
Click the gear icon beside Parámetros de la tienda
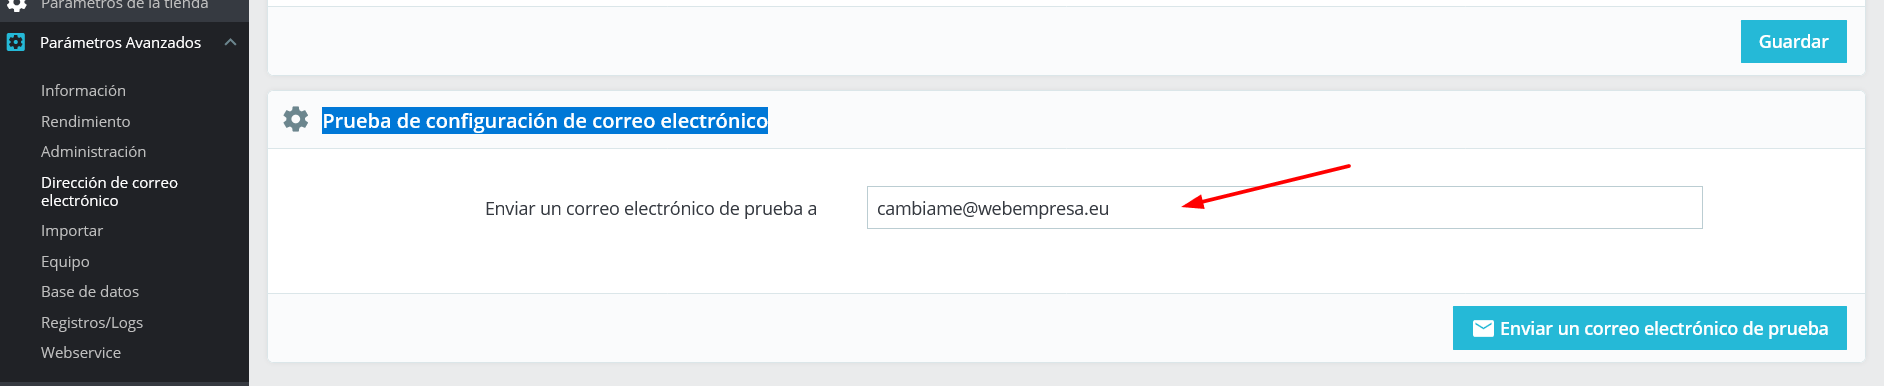16,5
